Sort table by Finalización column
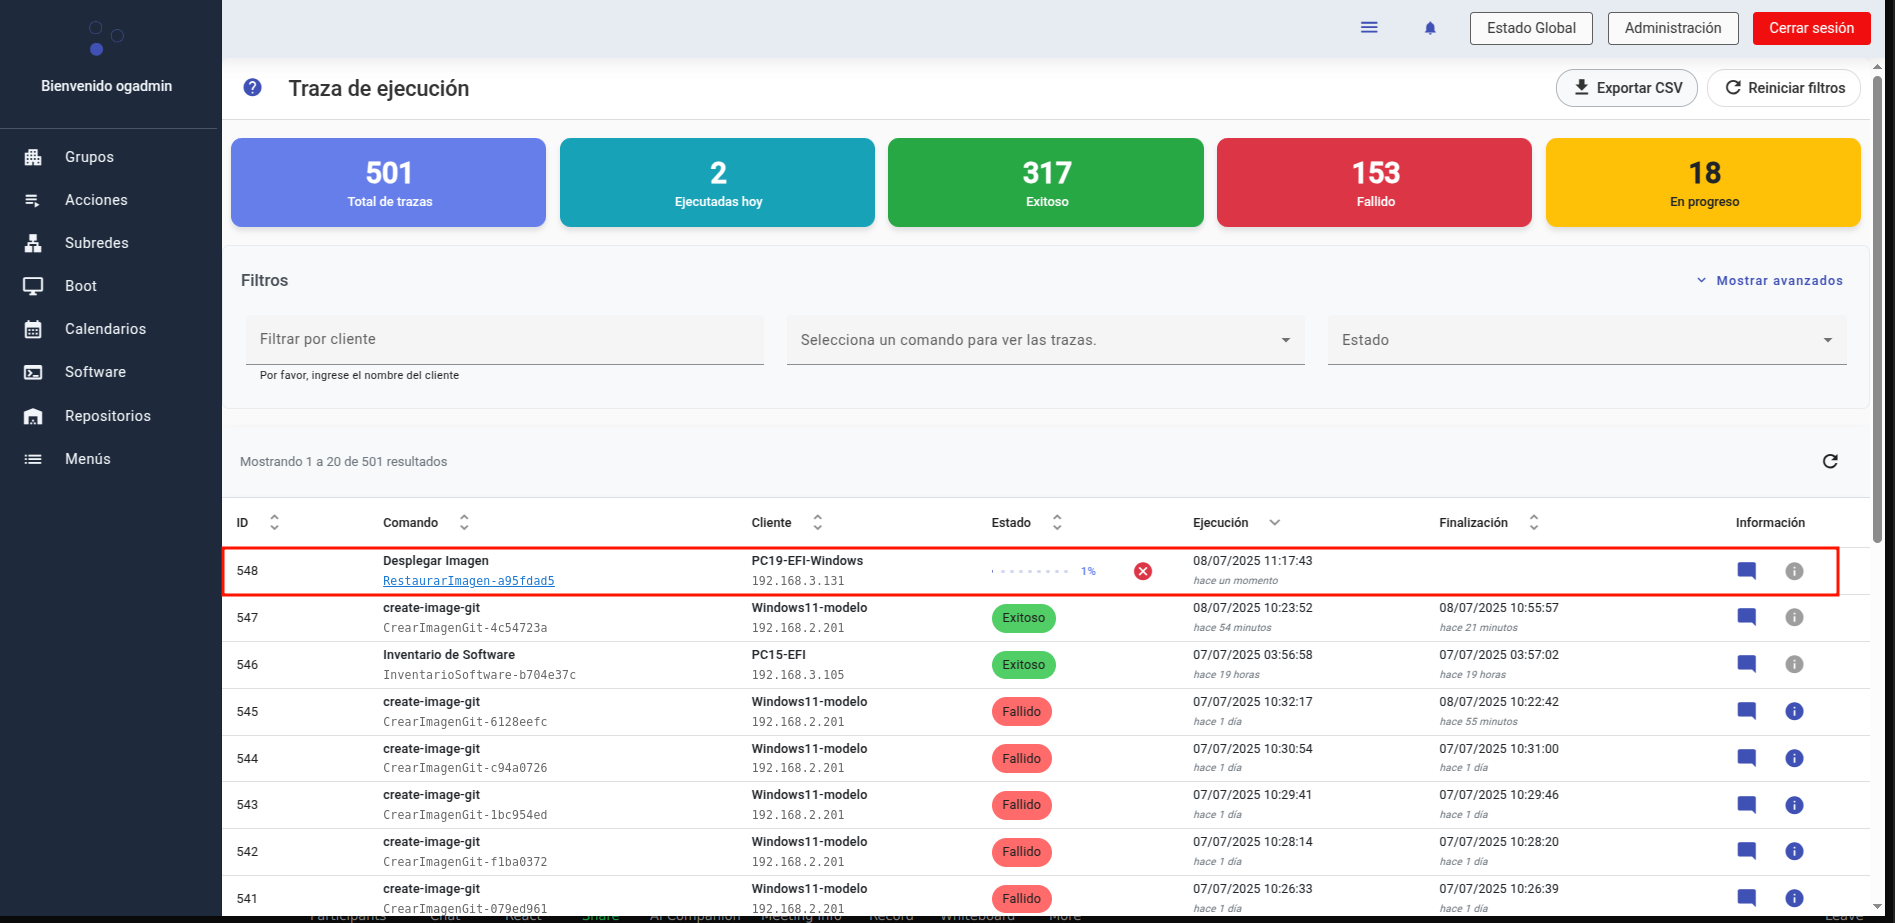This screenshot has width=1895, height=923. 1533,523
